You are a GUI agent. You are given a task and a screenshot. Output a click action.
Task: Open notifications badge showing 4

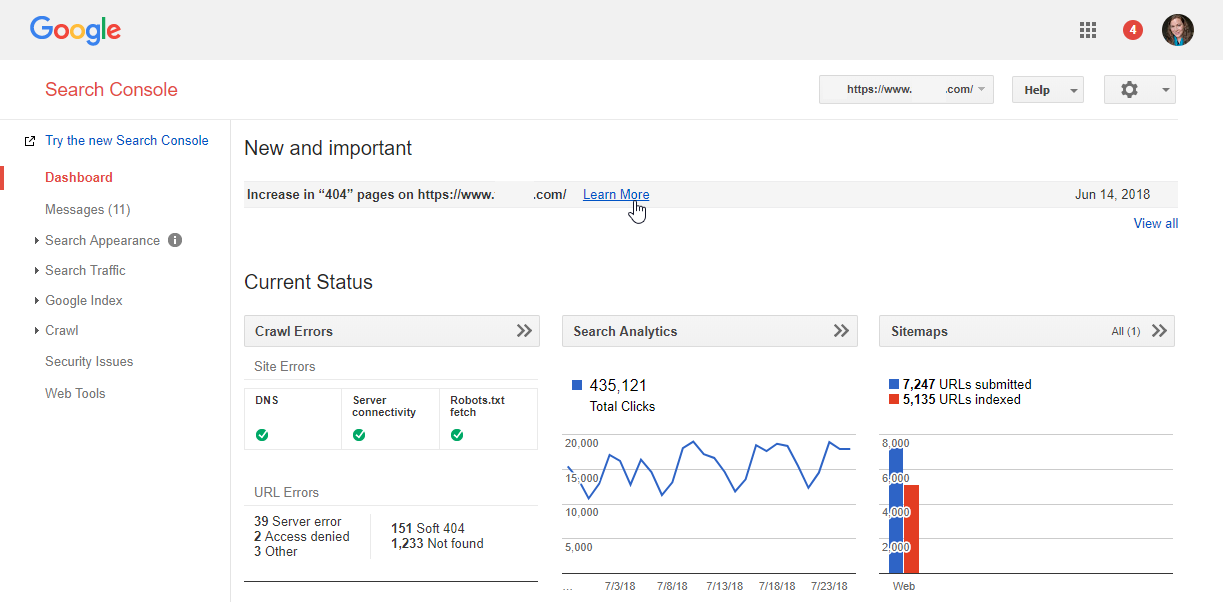(1133, 30)
